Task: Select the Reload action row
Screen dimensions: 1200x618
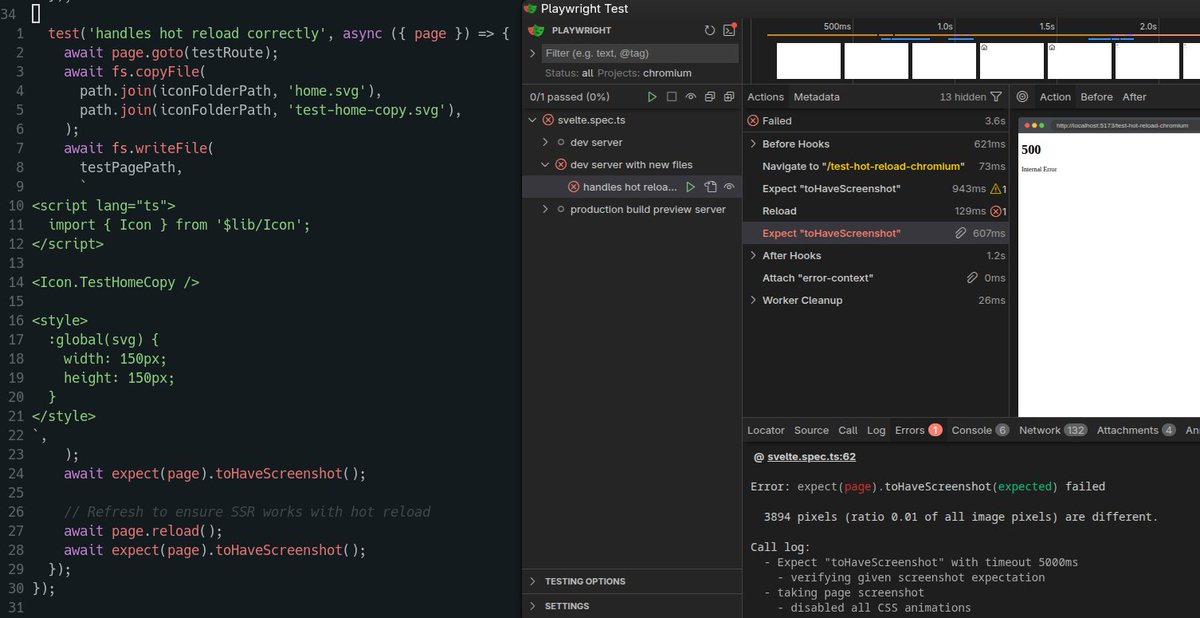Action: pyautogui.click(x=877, y=211)
